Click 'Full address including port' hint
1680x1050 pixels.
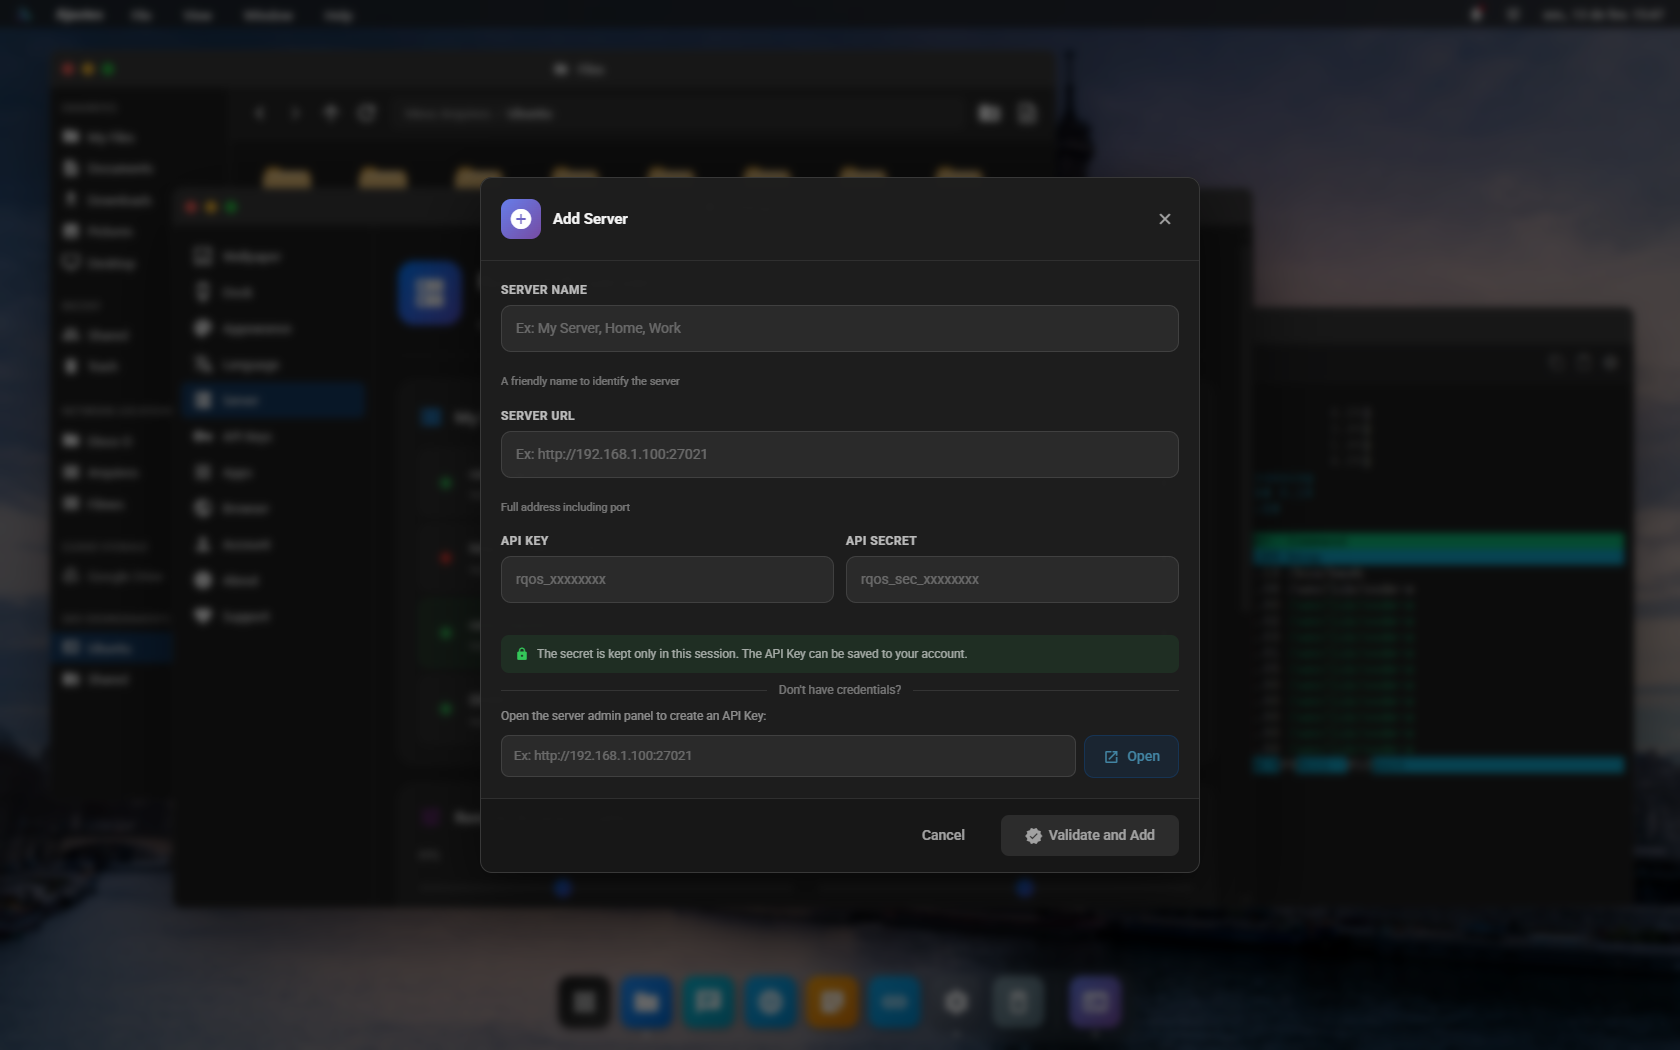[x=565, y=507]
